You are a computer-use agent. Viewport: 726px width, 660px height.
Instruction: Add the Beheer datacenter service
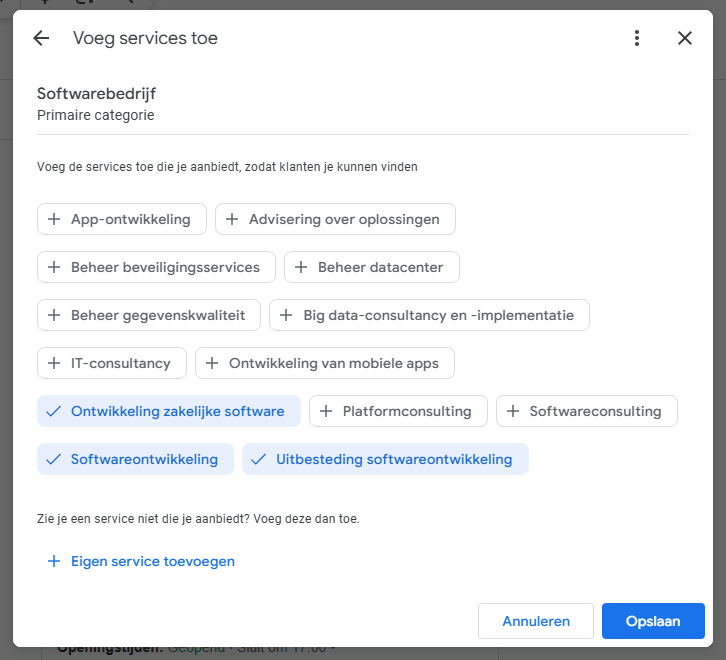pyautogui.click(x=372, y=267)
